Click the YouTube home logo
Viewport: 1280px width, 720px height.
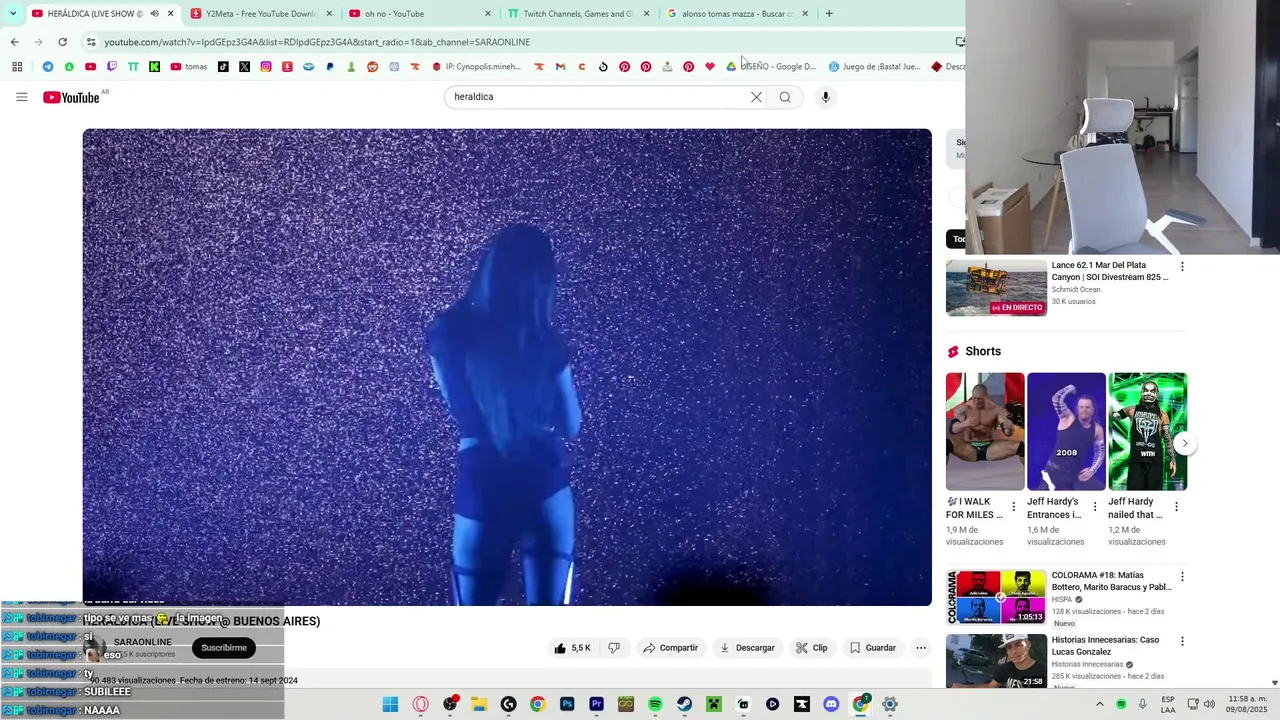pyautogui.click(x=71, y=97)
